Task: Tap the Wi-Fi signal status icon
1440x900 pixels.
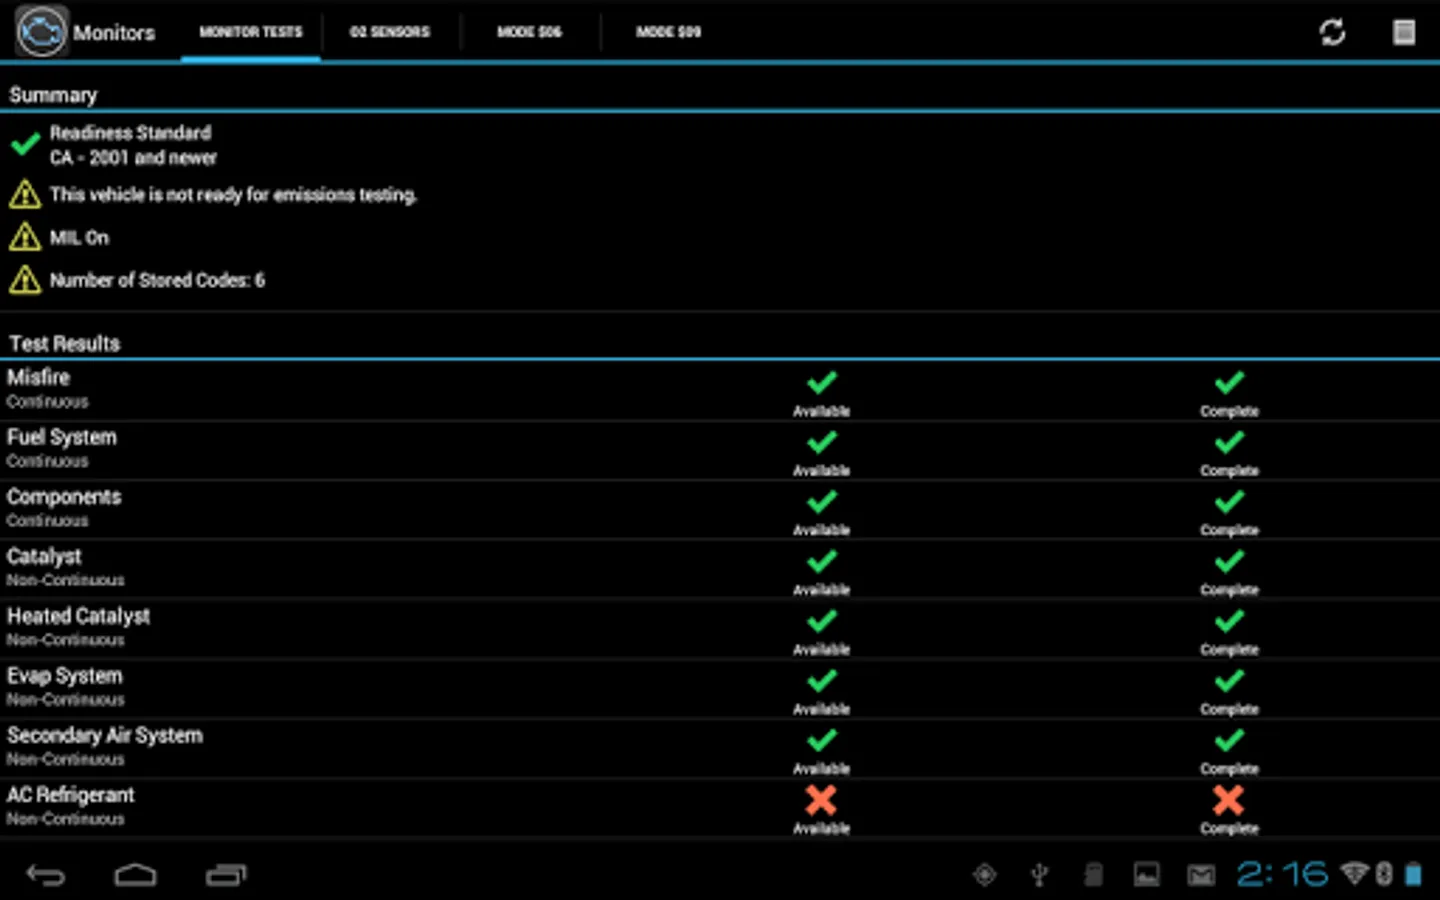Action: pyautogui.click(x=1355, y=874)
